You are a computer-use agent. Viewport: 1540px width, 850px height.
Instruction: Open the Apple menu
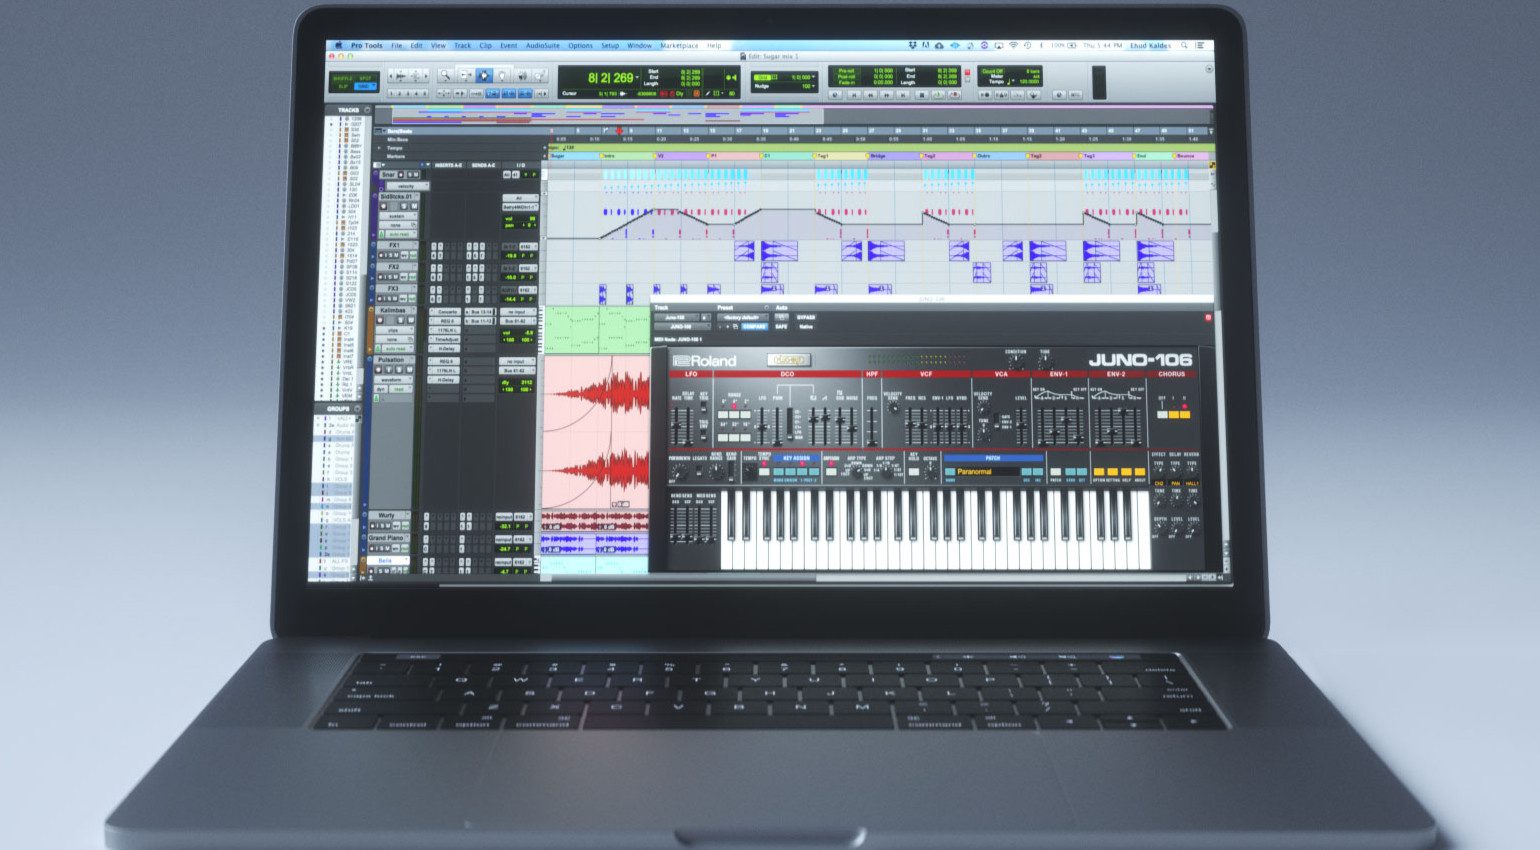(x=338, y=45)
